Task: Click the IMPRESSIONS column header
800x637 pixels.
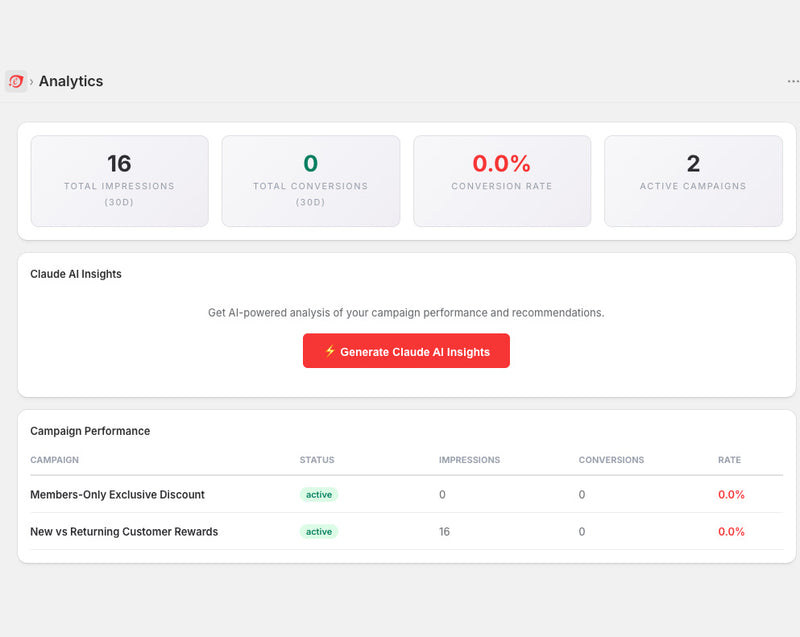Action: pos(469,460)
